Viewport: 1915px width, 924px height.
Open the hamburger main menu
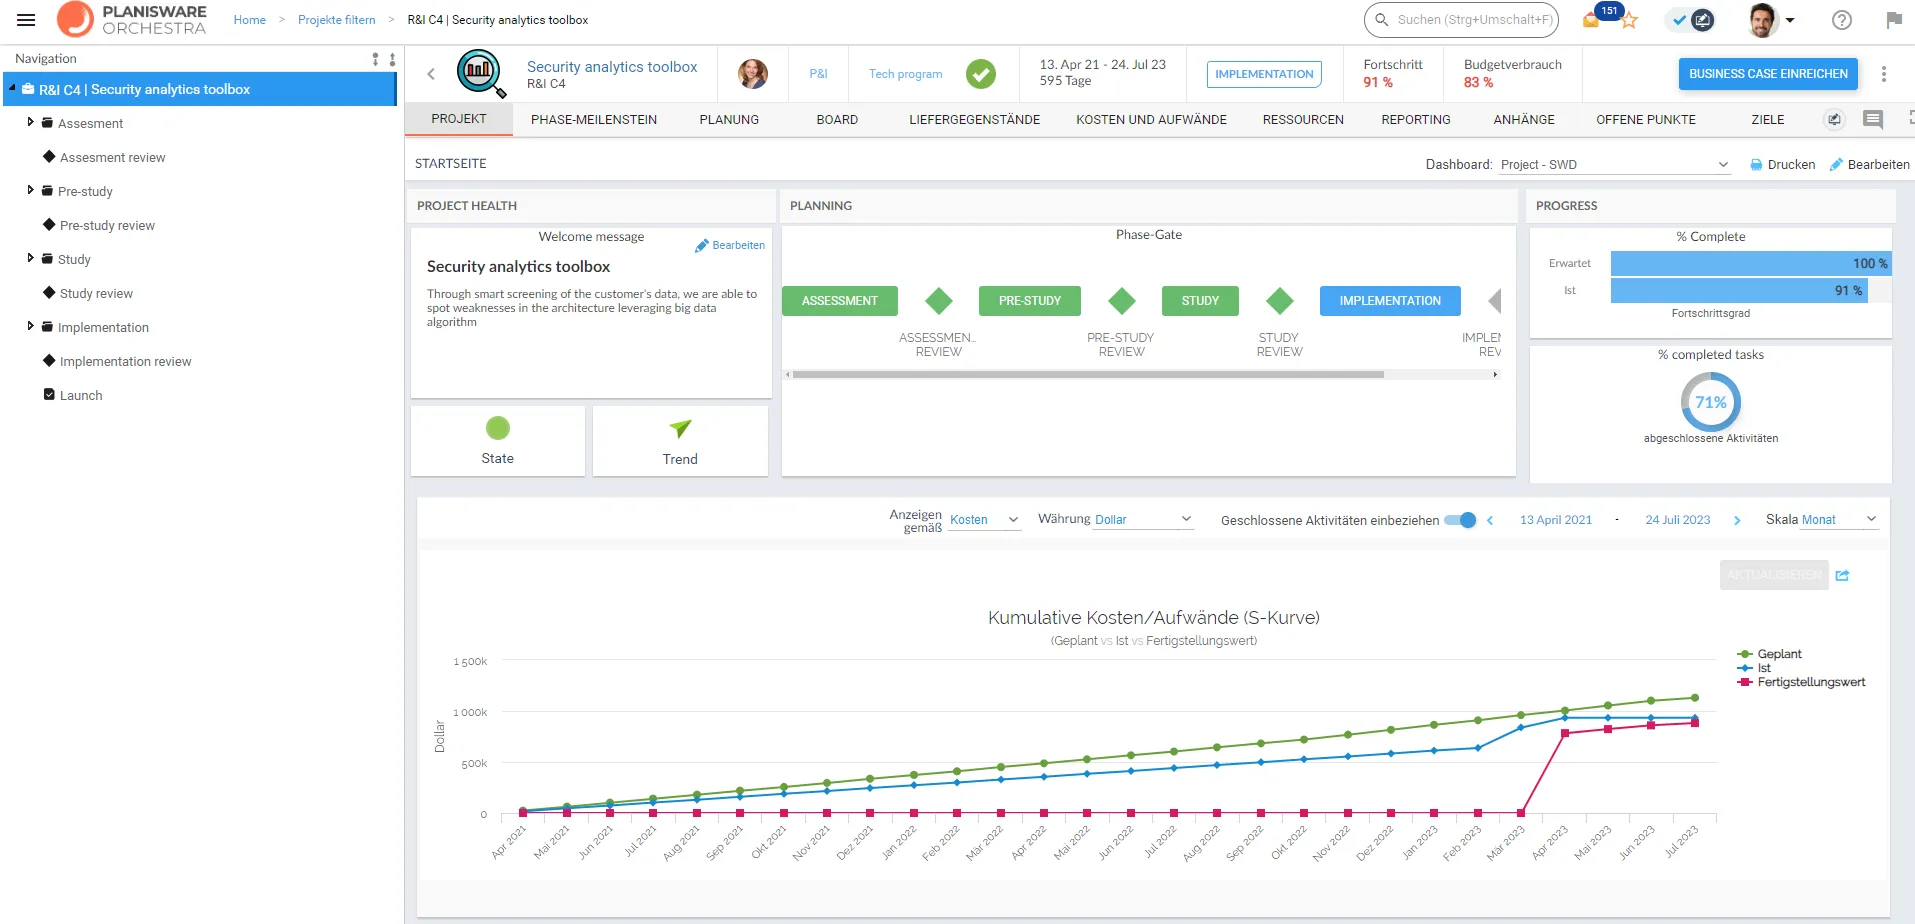point(26,20)
